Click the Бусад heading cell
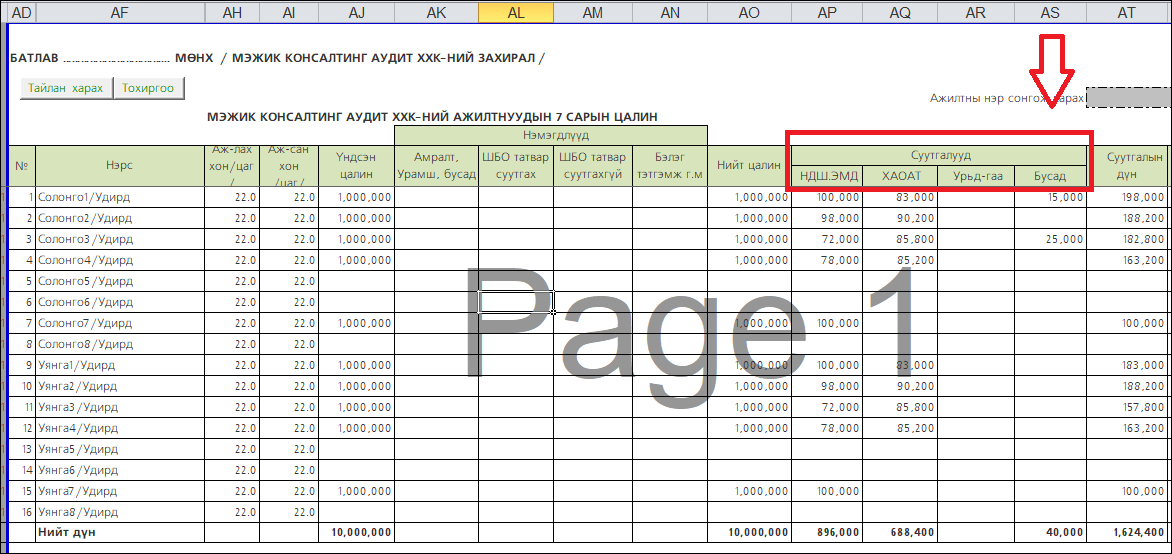 point(1050,176)
